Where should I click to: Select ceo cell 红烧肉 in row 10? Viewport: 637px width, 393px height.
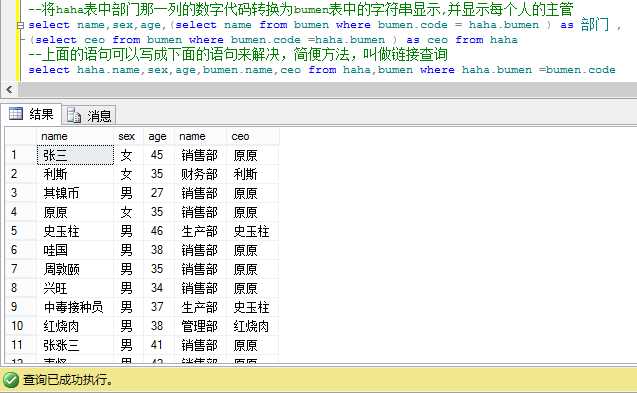[252, 326]
